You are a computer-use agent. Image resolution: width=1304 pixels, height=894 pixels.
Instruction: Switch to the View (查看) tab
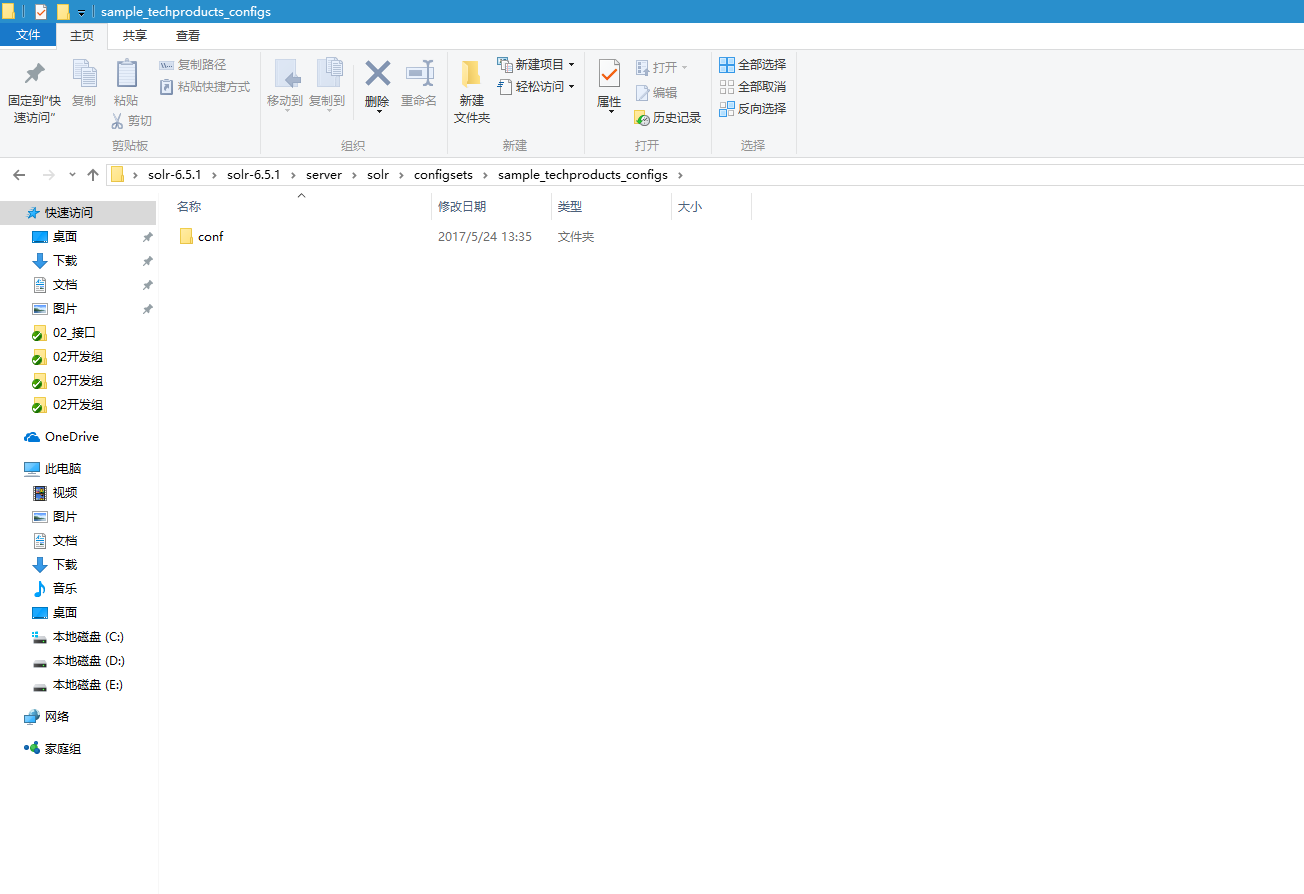tap(188, 36)
